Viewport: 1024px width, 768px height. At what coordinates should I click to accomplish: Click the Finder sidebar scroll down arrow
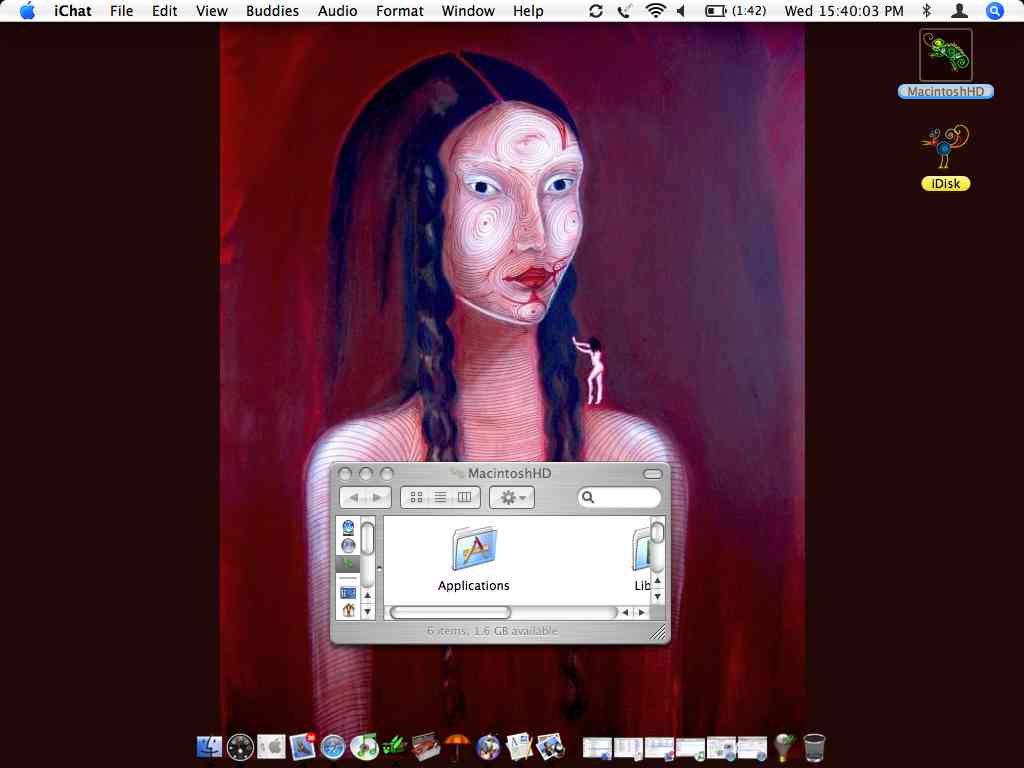[x=368, y=611]
